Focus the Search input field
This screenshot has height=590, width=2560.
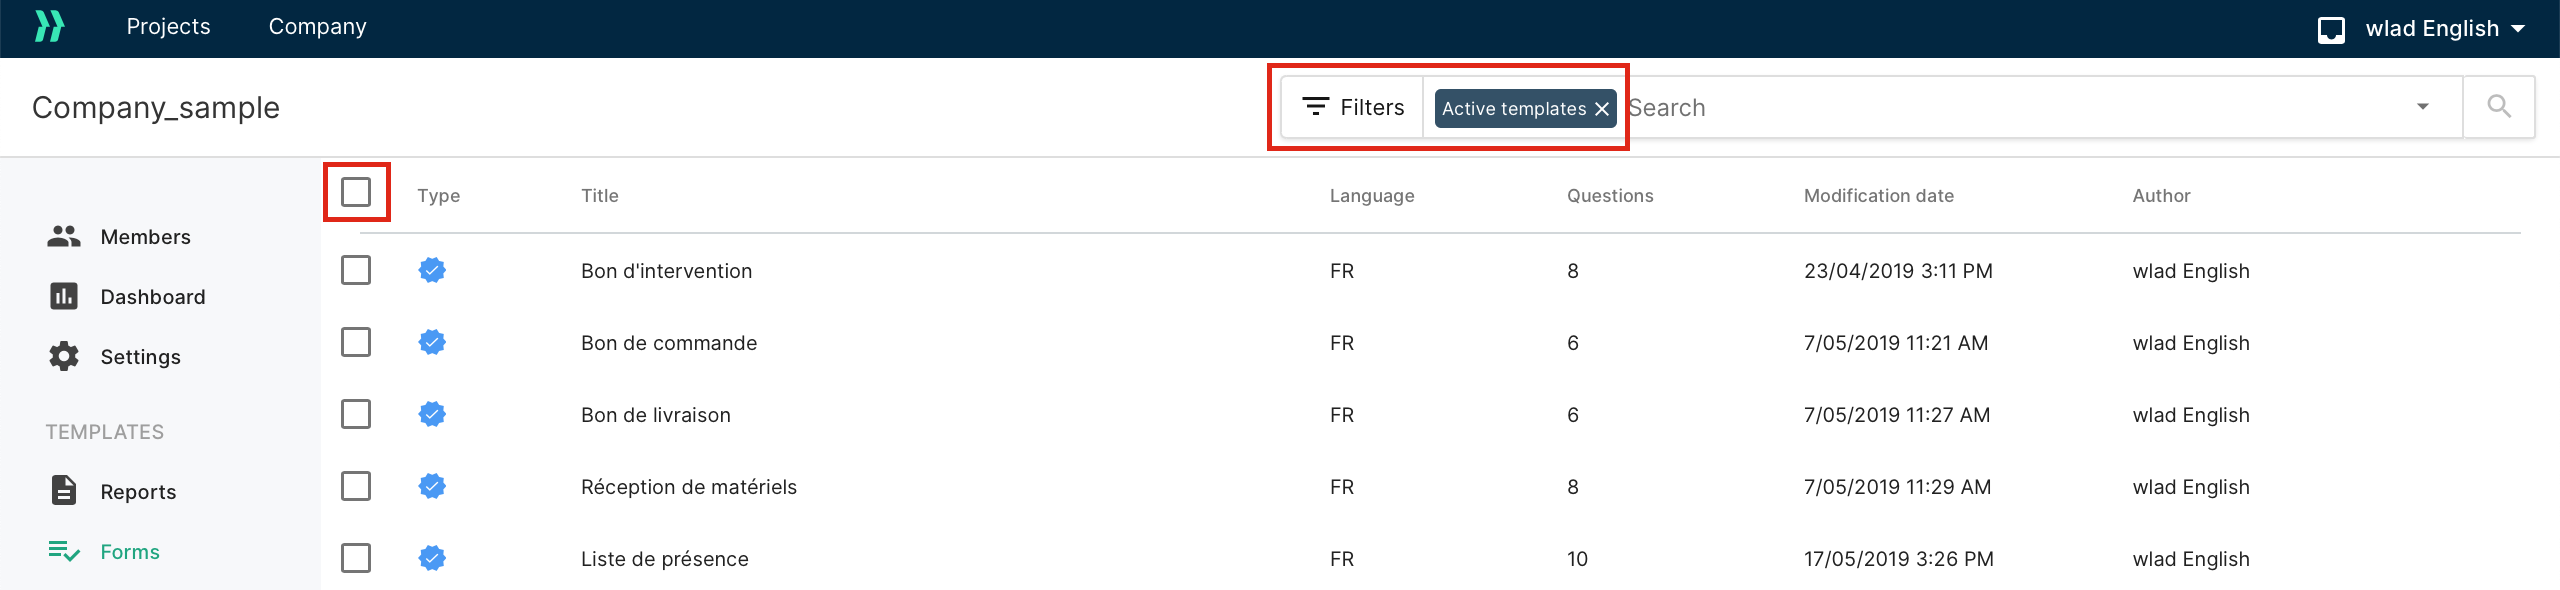(x=2010, y=107)
